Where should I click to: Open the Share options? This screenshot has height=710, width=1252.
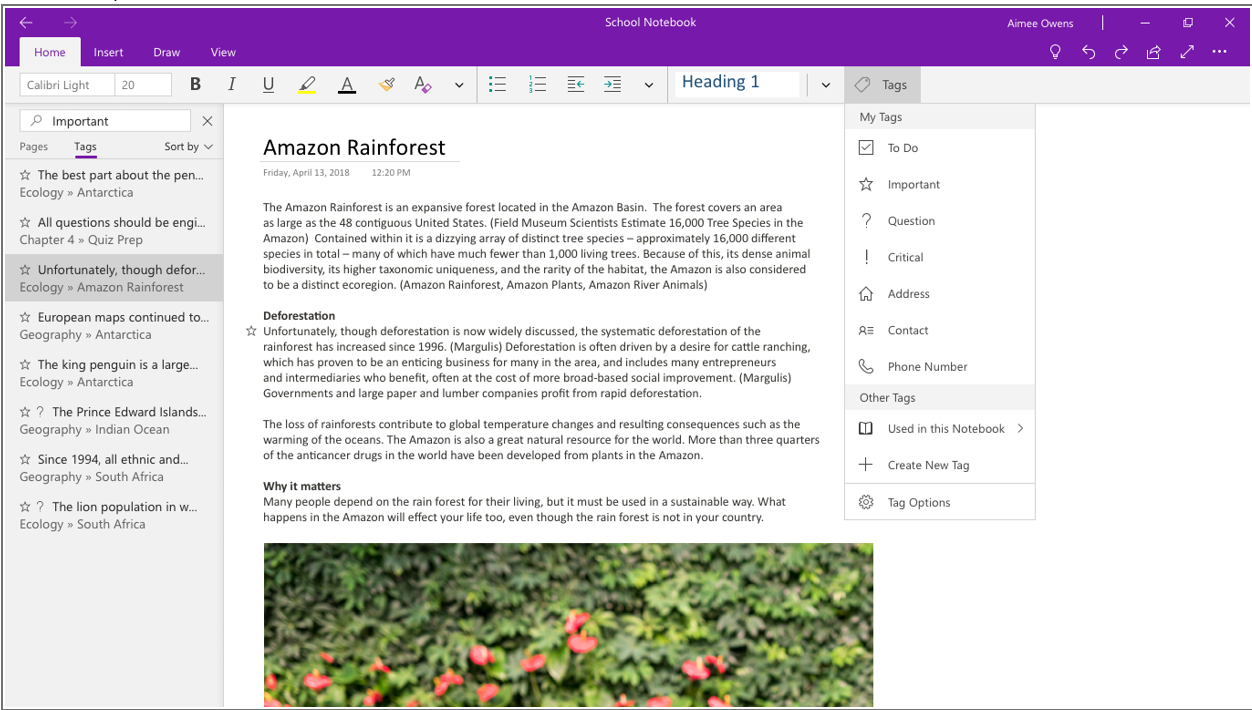point(1153,50)
